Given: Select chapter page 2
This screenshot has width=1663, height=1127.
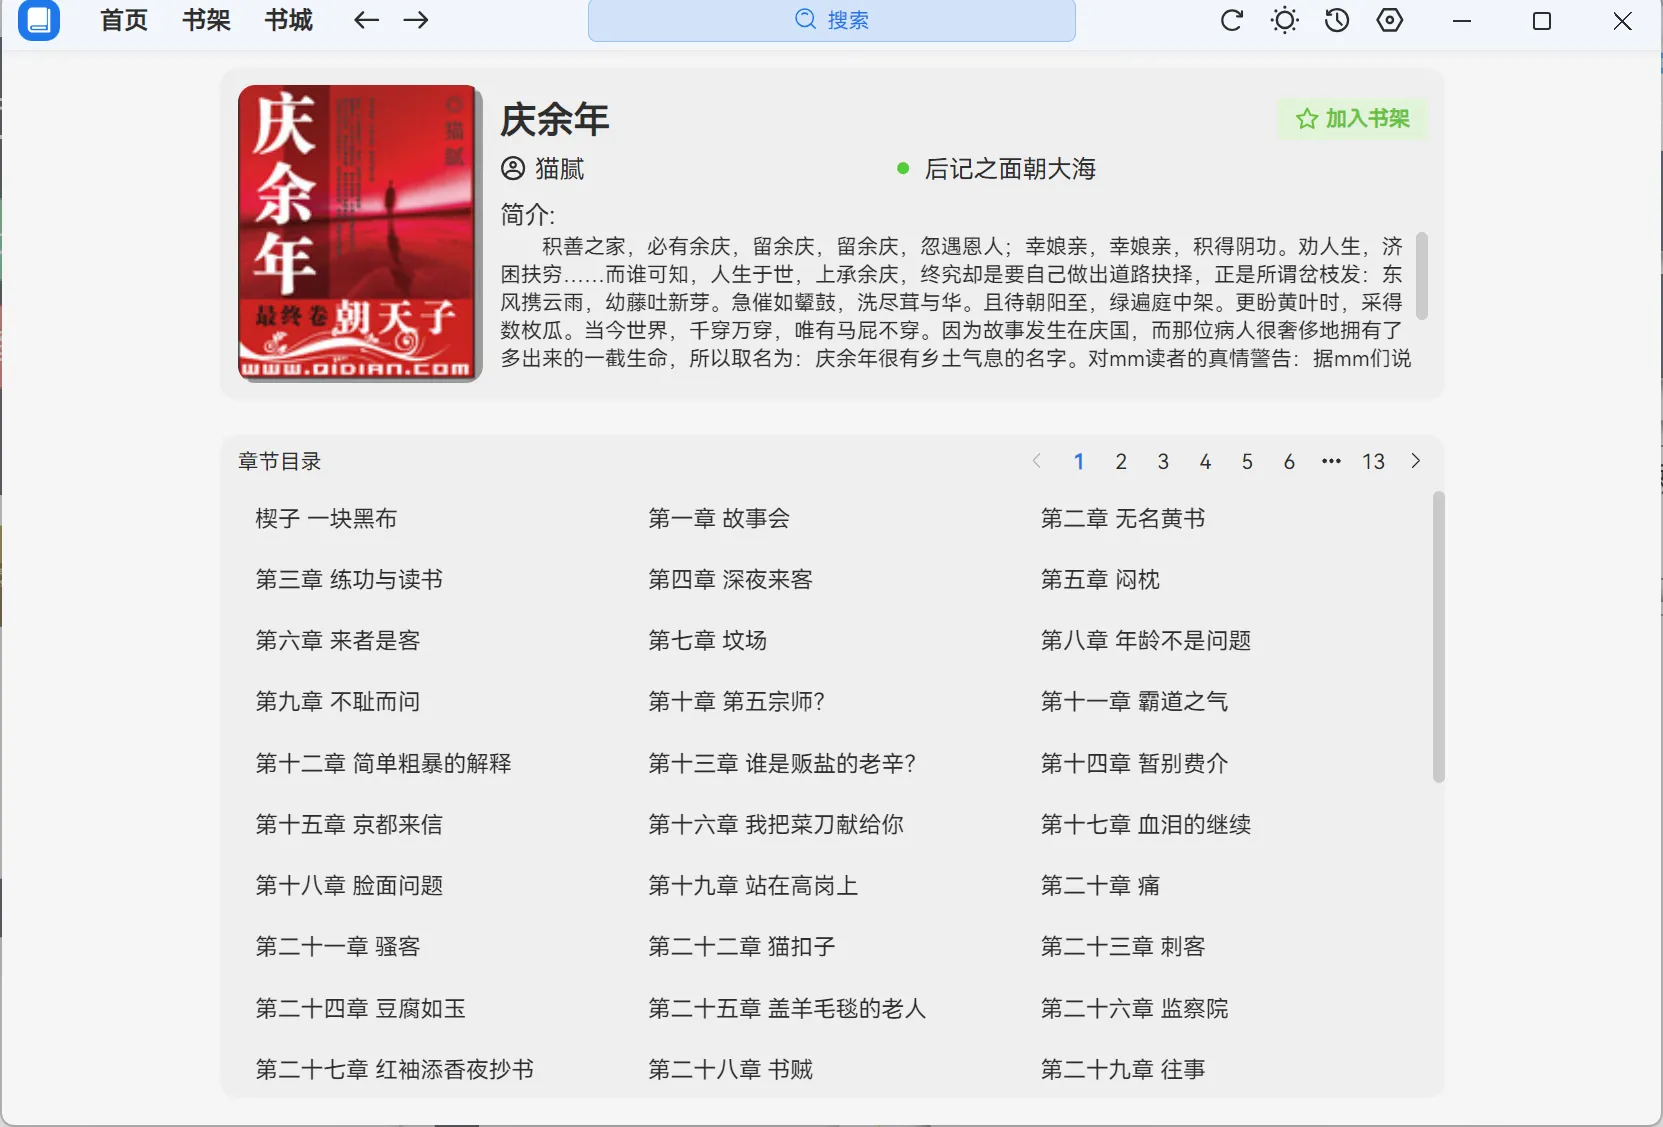Looking at the screenshot, I should point(1121,461).
